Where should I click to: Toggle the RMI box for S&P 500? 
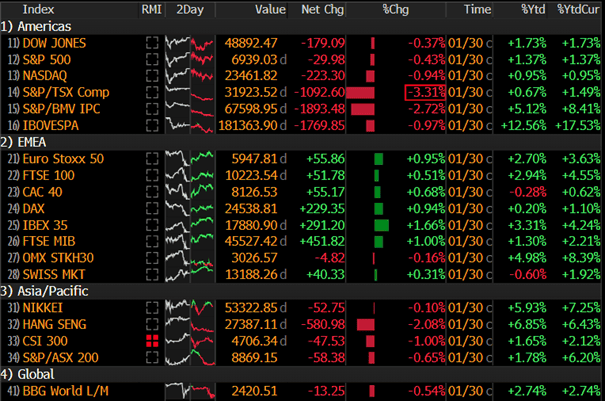[x=152, y=61]
